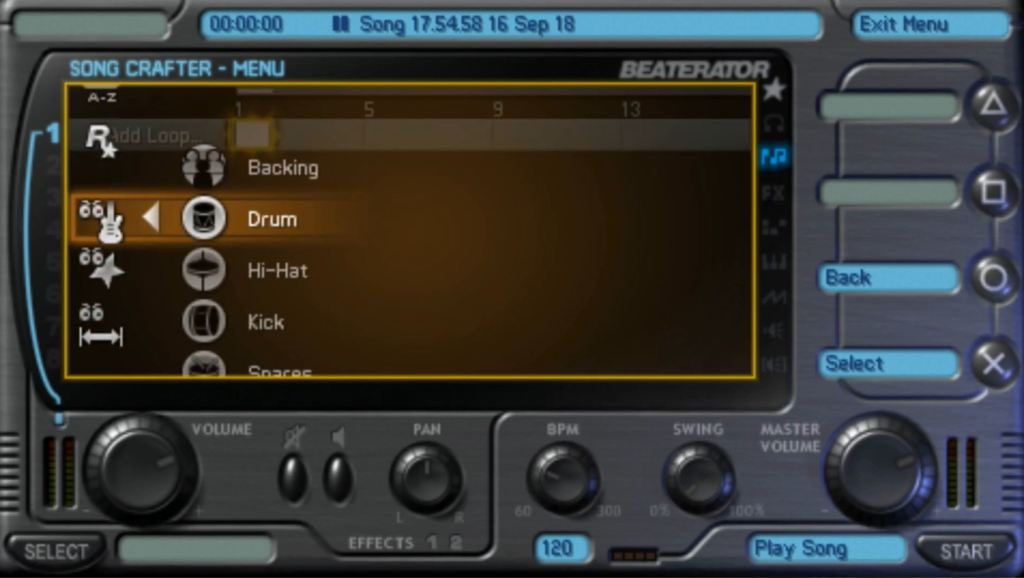Tap the Circle controller button next to Back
The image size is (1024, 578).
click(993, 278)
